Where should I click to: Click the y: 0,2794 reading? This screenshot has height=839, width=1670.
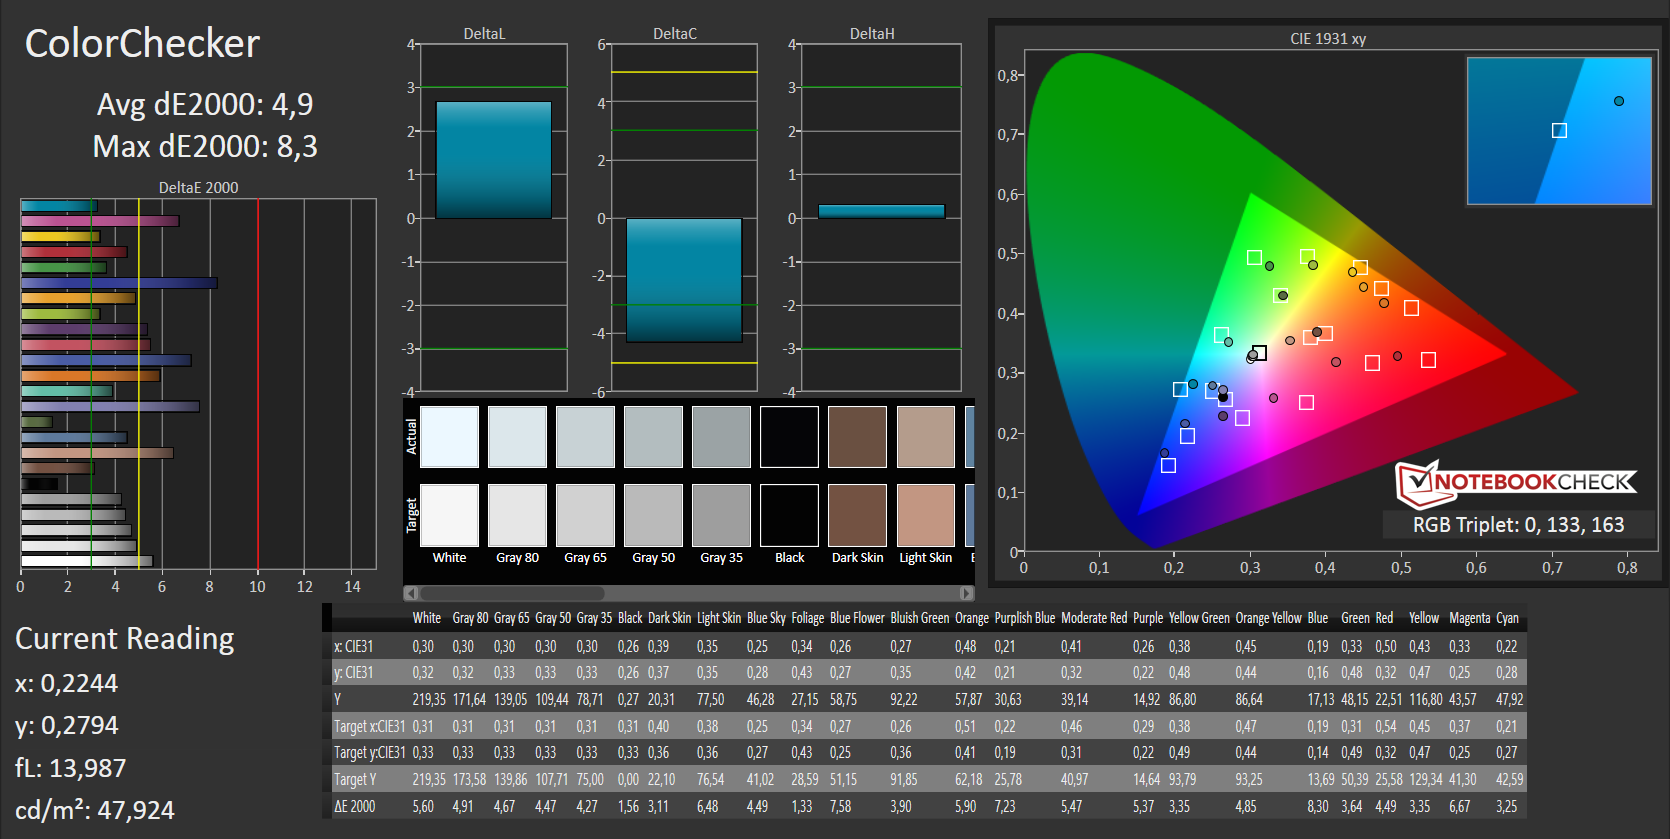[x=66, y=726]
